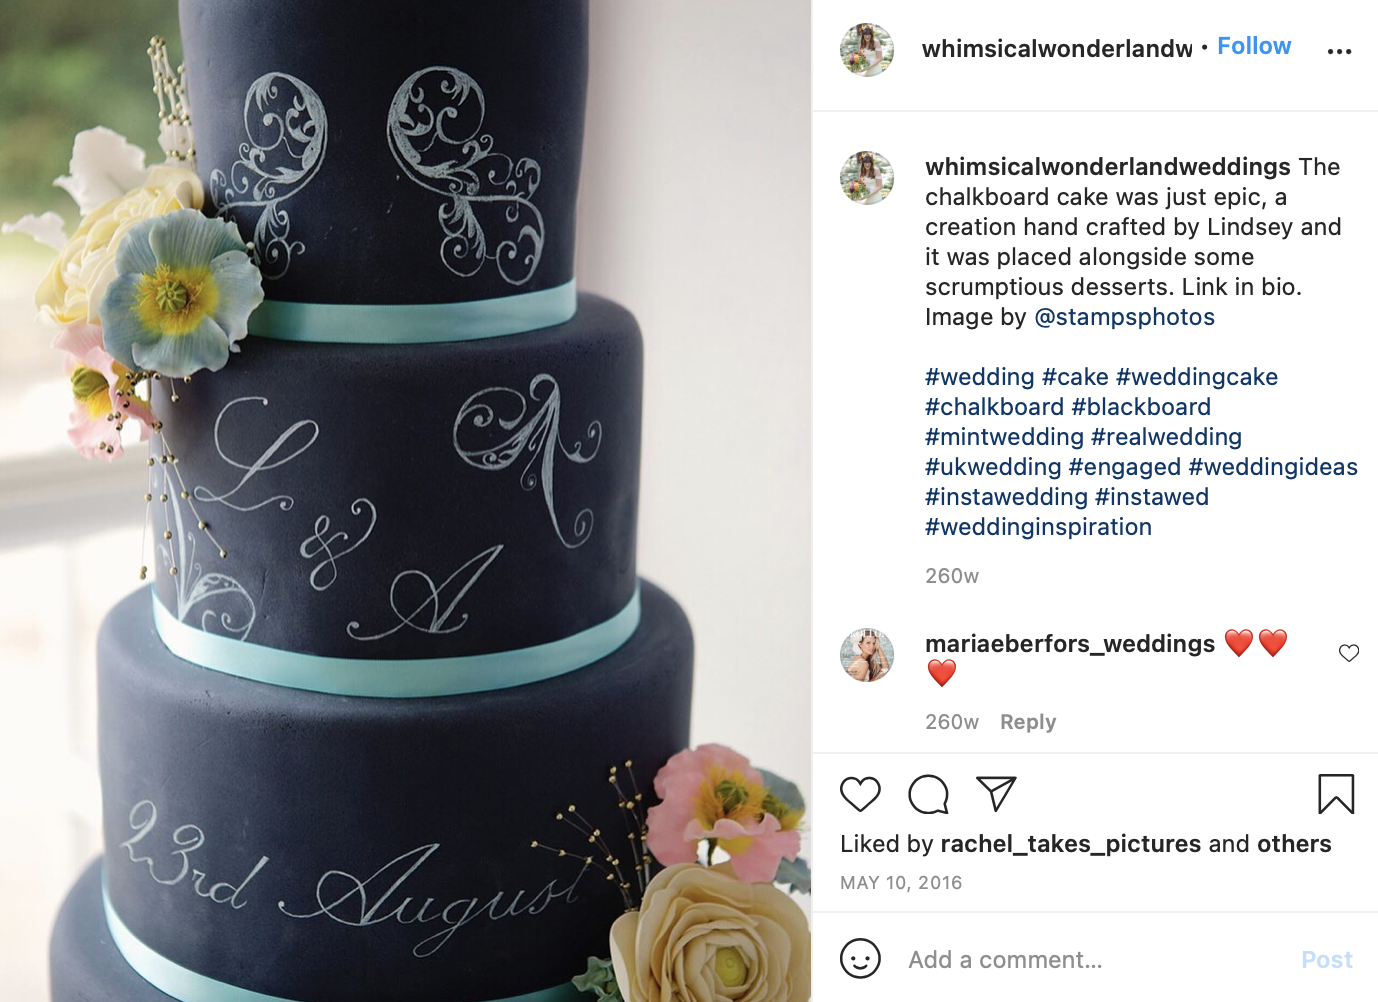Like mariaeberfors_weddings' comment with small heart

pyautogui.click(x=1349, y=653)
